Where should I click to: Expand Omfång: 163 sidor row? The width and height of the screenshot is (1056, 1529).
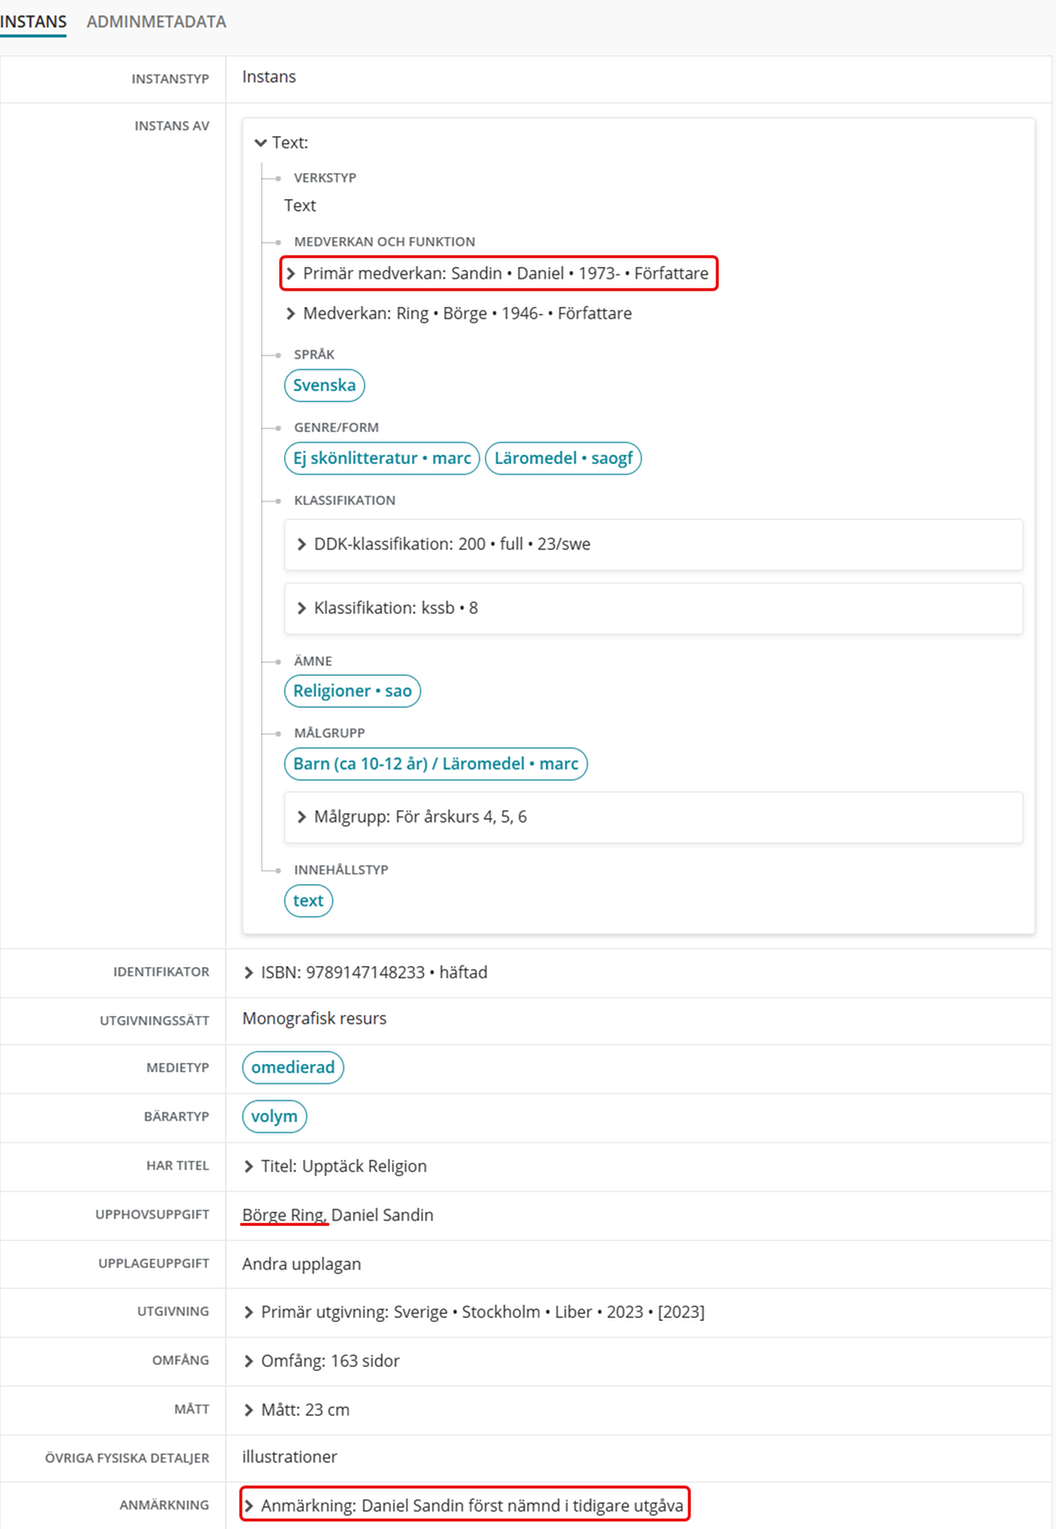tap(249, 1361)
